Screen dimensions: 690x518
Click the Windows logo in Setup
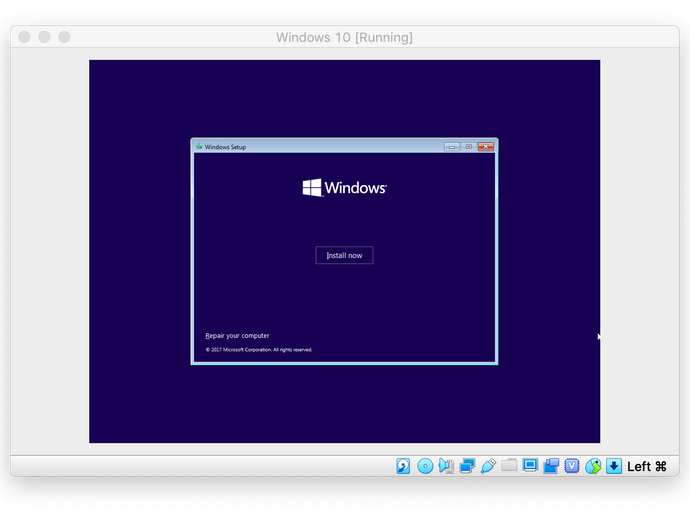click(x=345, y=188)
